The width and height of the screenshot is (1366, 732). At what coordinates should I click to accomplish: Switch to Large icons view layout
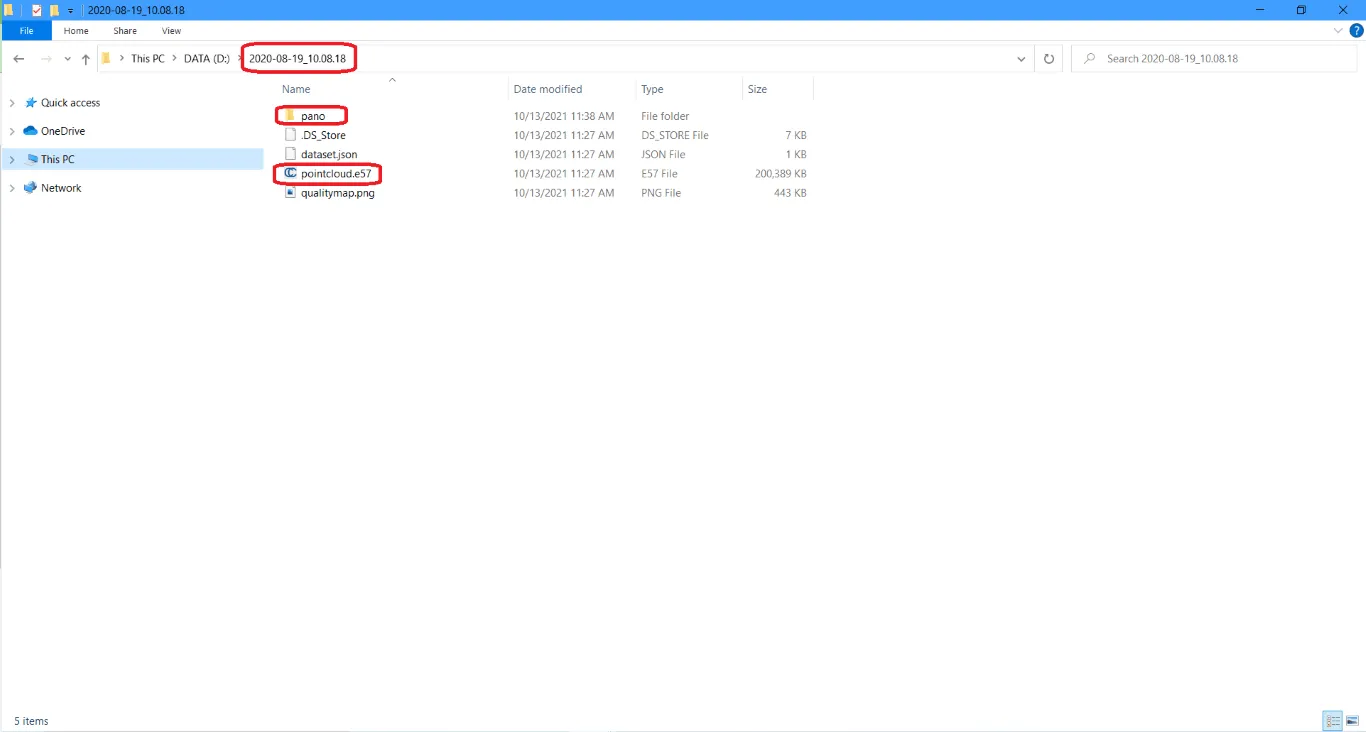coord(1352,721)
